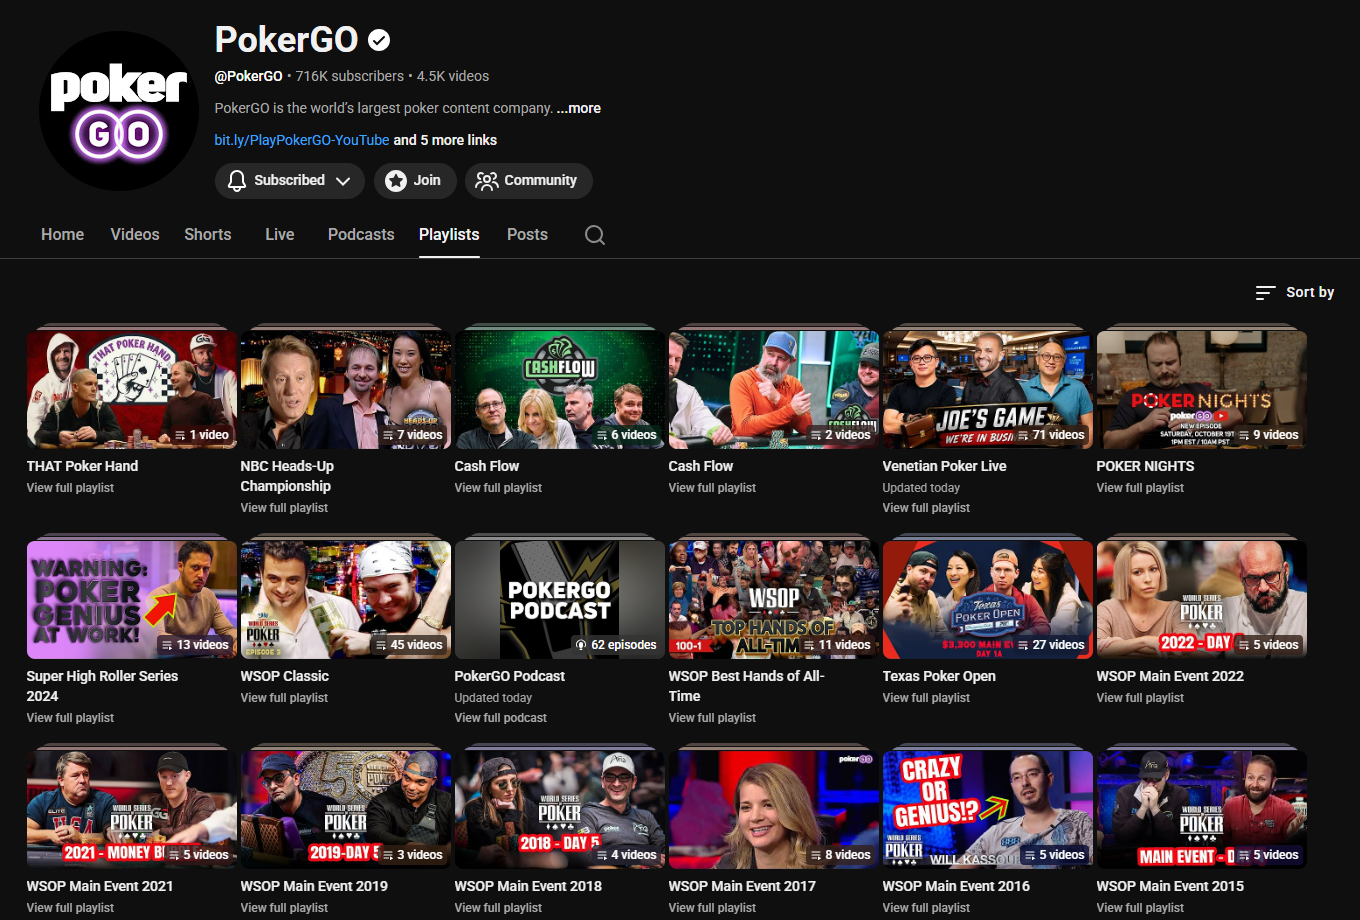This screenshot has width=1360, height=920.
Task: Open WSOP Main Event 2015 thumbnail
Action: (x=1202, y=810)
